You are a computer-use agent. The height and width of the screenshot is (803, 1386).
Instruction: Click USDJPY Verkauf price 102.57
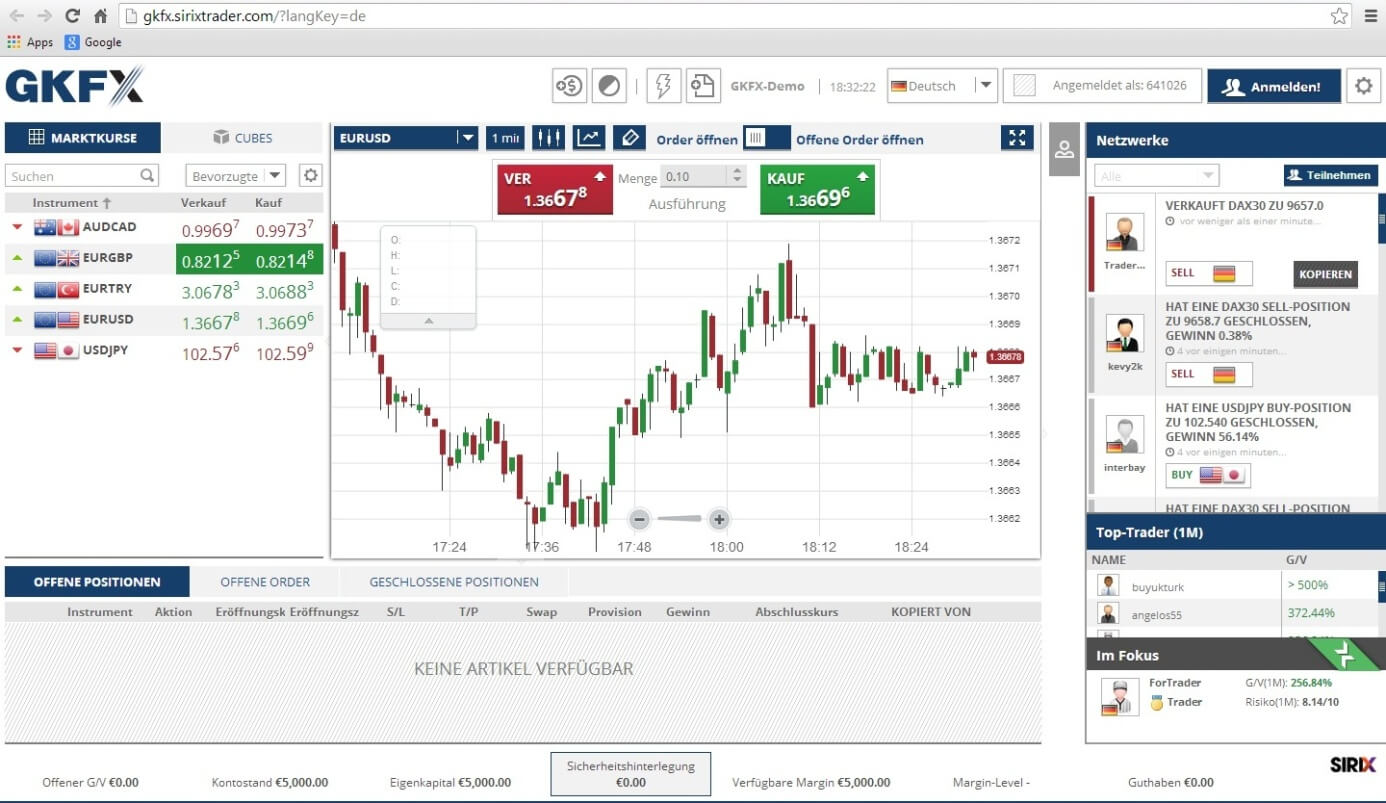(x=210, y=352)
